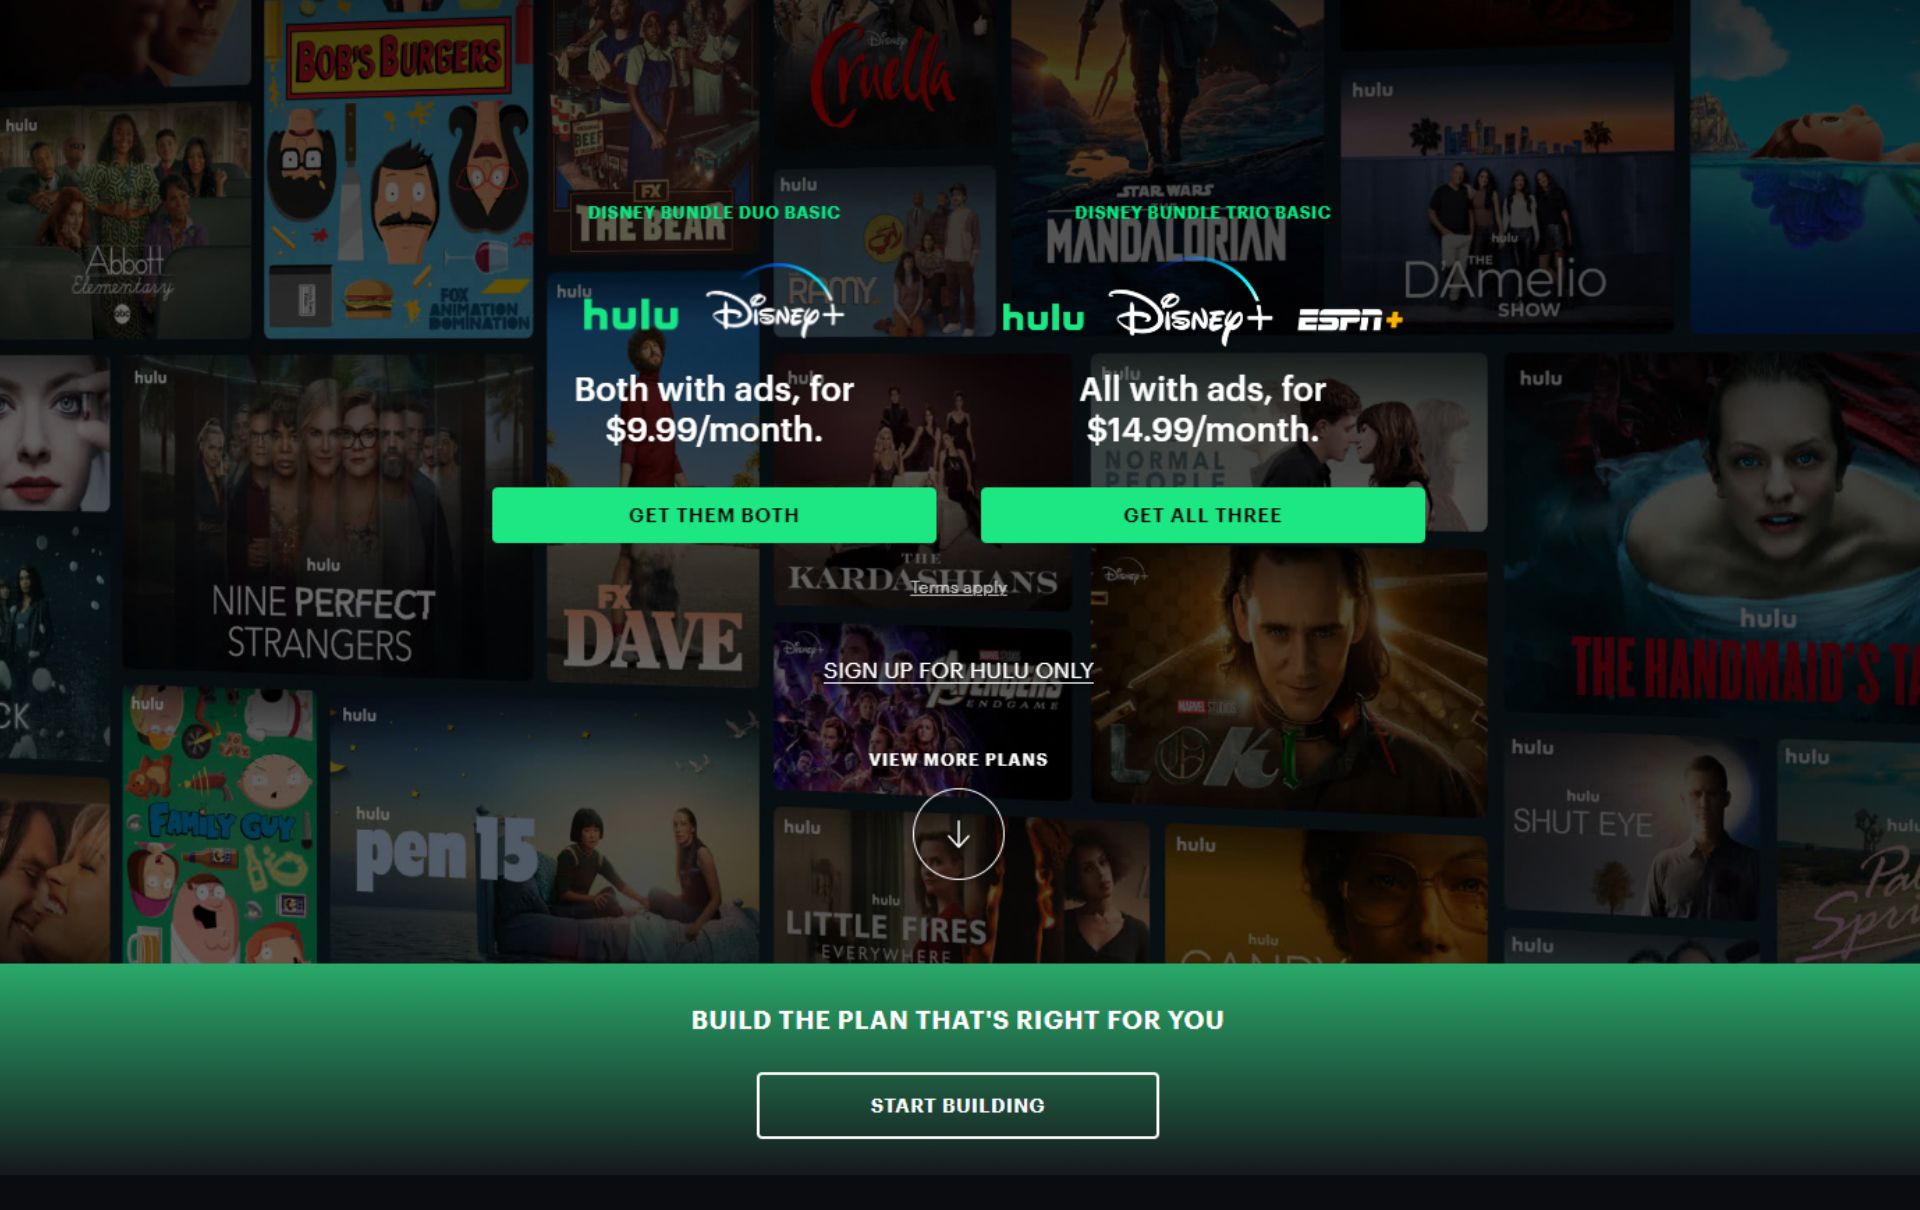Image resolution: width=1920 pixels, height=1210 pixels.
Task: Click the Hulu logo in Duo bundle
Action: pyautogui.click(x=631, y=315)
